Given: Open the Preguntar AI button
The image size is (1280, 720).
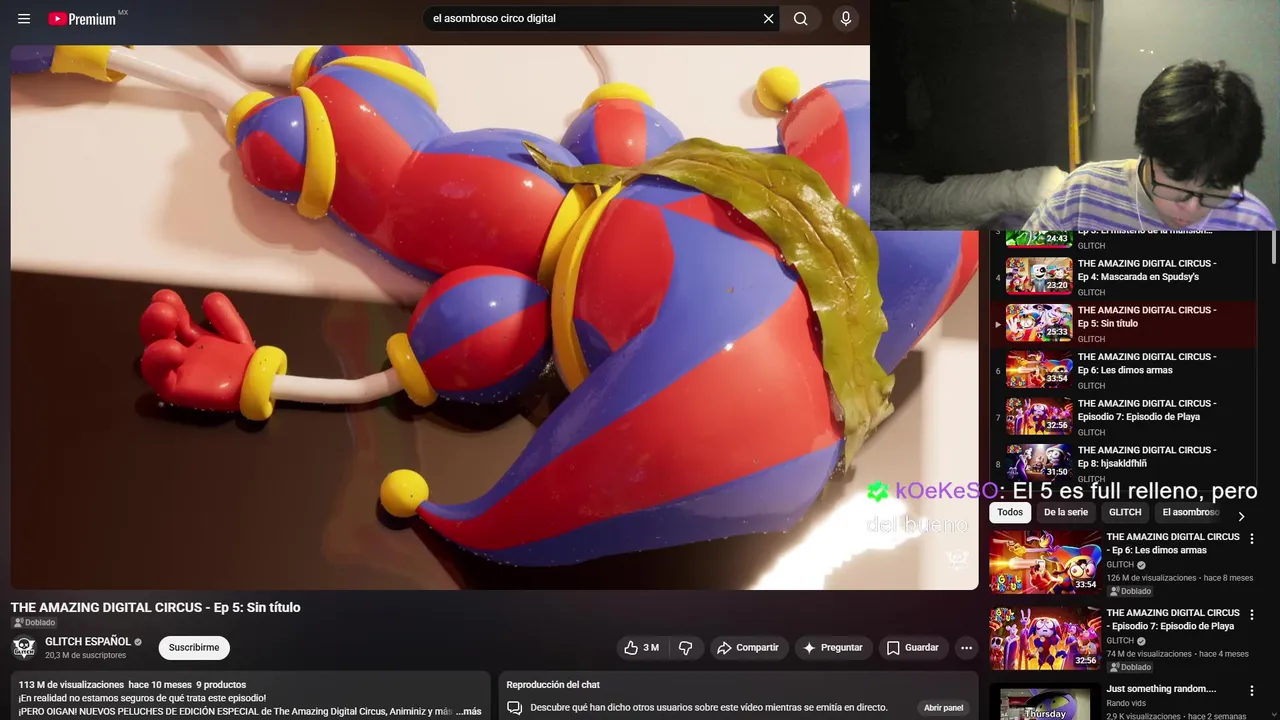Looking at the screenshot, I should coord(833,648).
